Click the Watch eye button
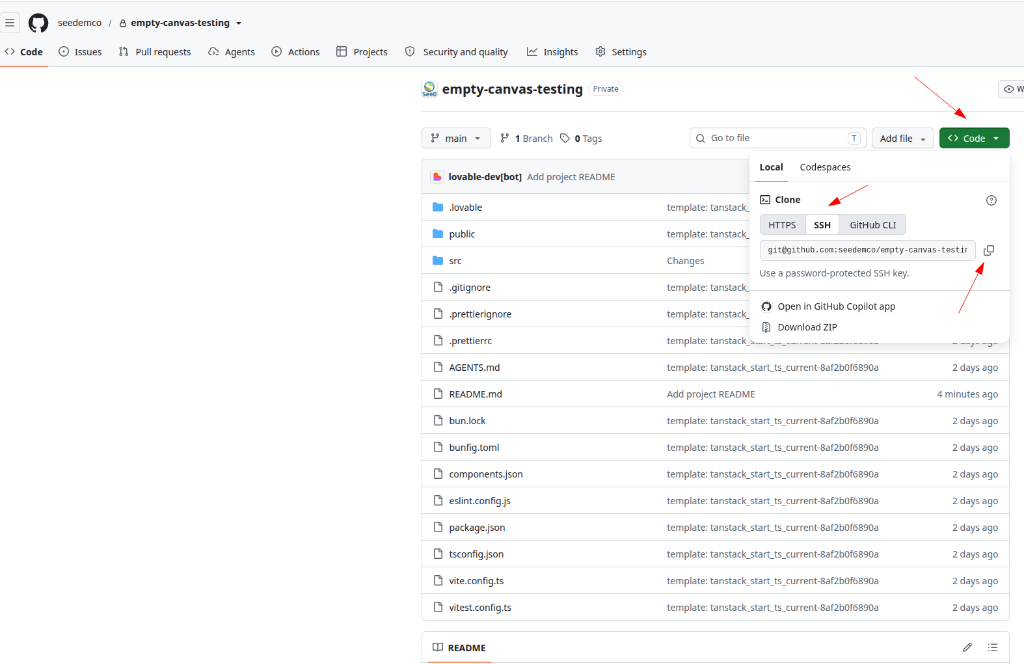Image resolution: width=1024 pixels, height=664 pixels. (1012, 89)
